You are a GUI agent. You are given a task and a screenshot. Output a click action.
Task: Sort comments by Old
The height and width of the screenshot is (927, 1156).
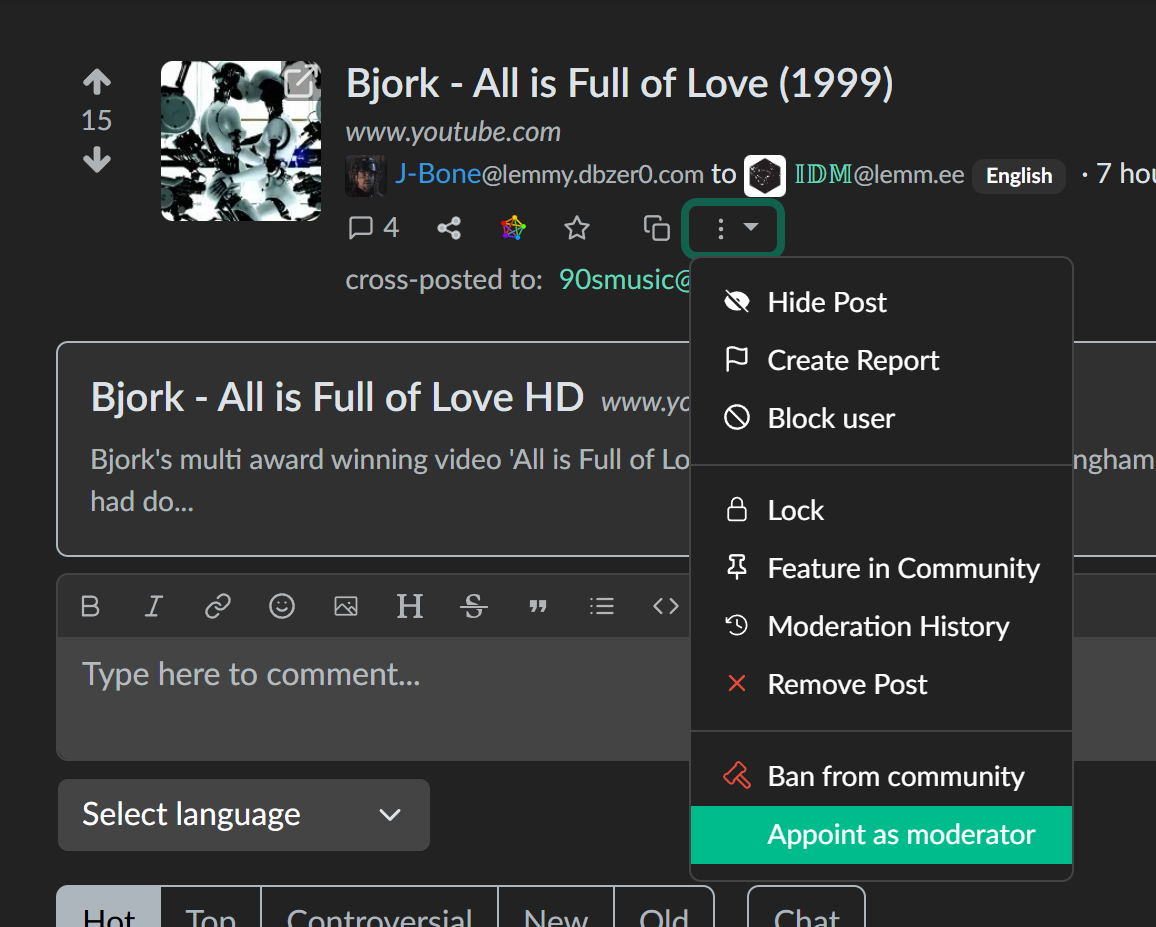pos(664,909)
